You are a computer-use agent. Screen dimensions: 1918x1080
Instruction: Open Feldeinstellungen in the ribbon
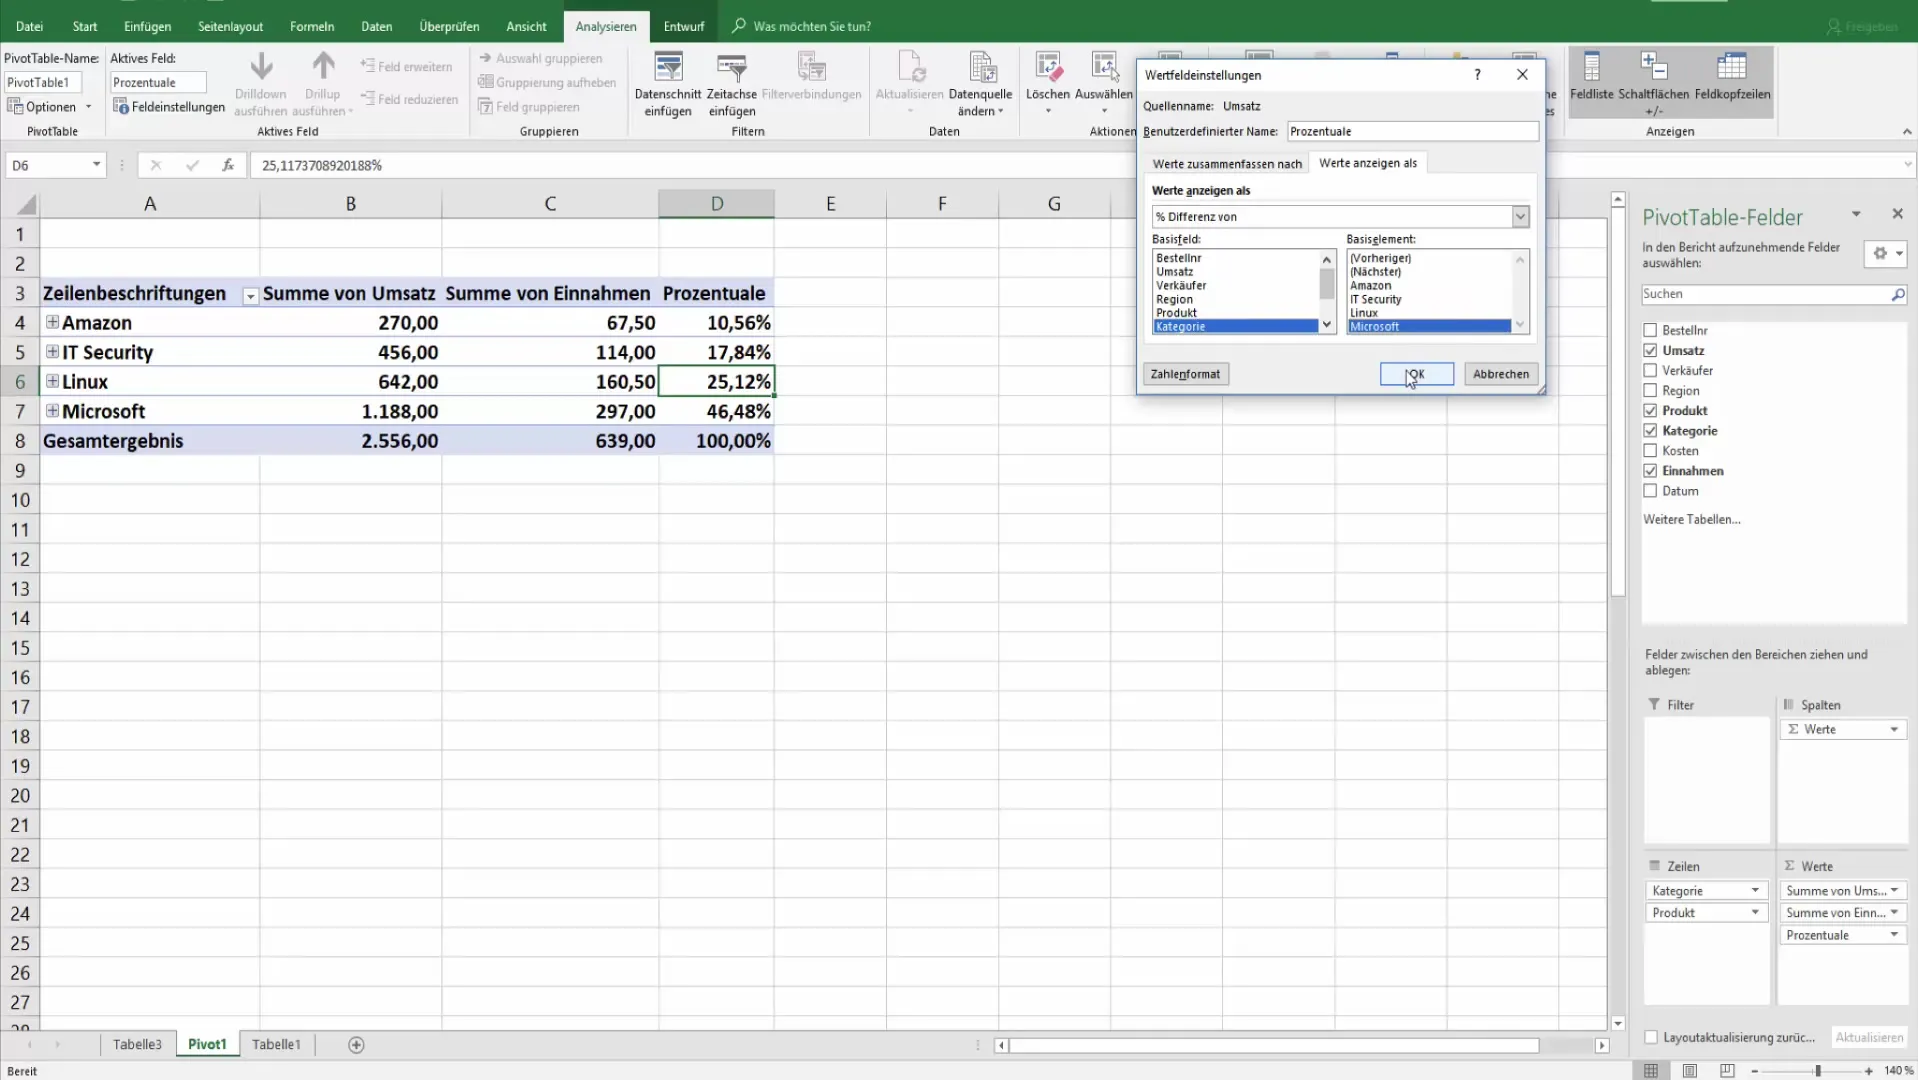[x=169, y=107]
